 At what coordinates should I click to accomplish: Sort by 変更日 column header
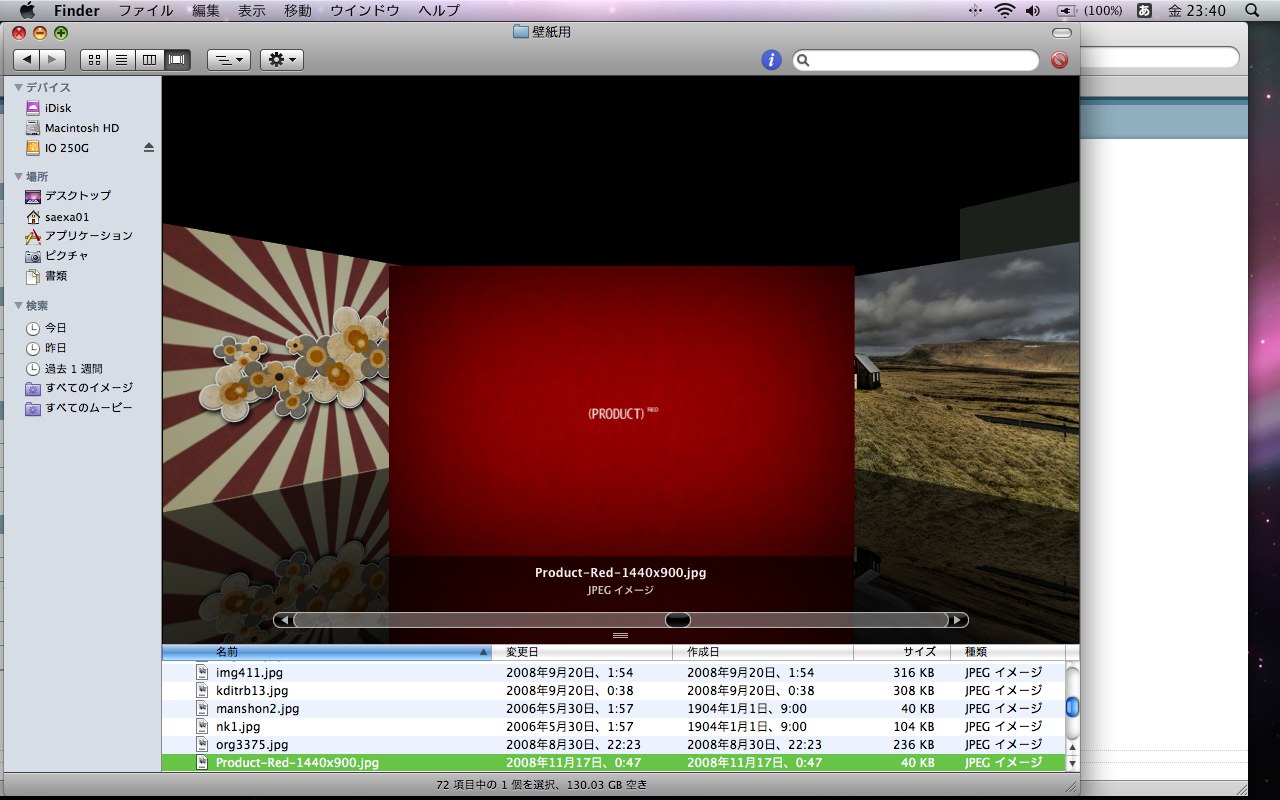(x=583, y=652)
